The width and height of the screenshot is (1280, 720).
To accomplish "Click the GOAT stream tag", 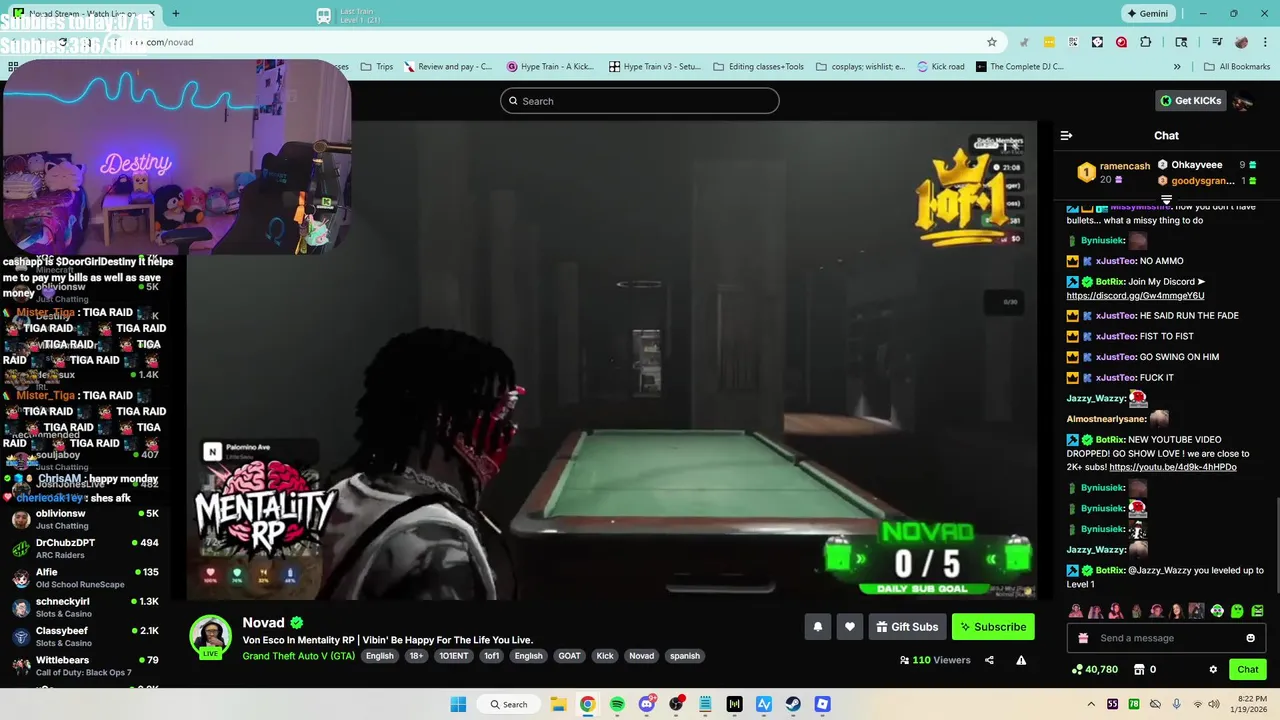I will [x=569, y=656].
